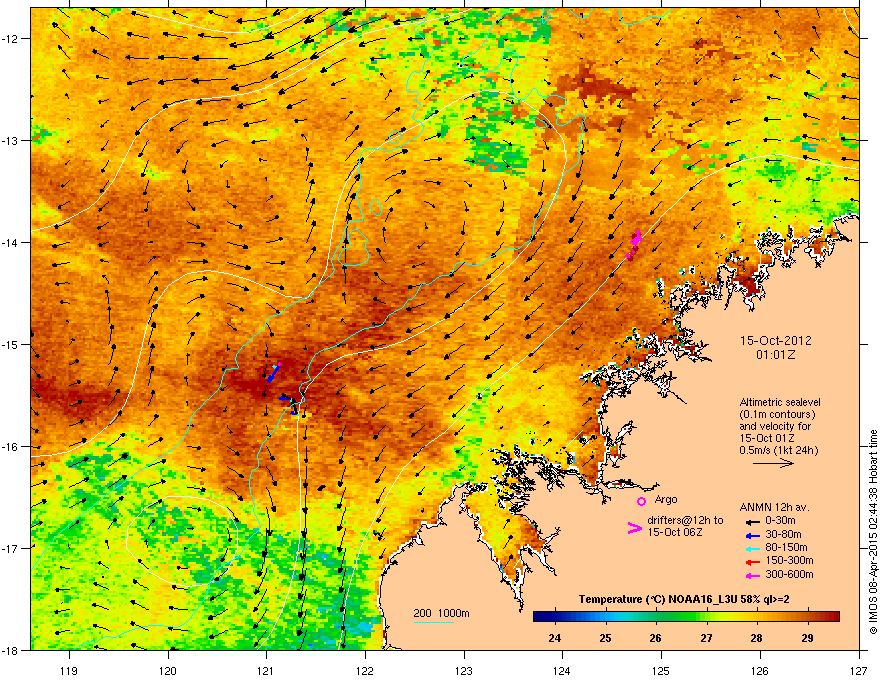Click the 123 longitude axis label
The height and width of the screenshot is (680, 880).
pyautogui.click(x=464, y=670)
